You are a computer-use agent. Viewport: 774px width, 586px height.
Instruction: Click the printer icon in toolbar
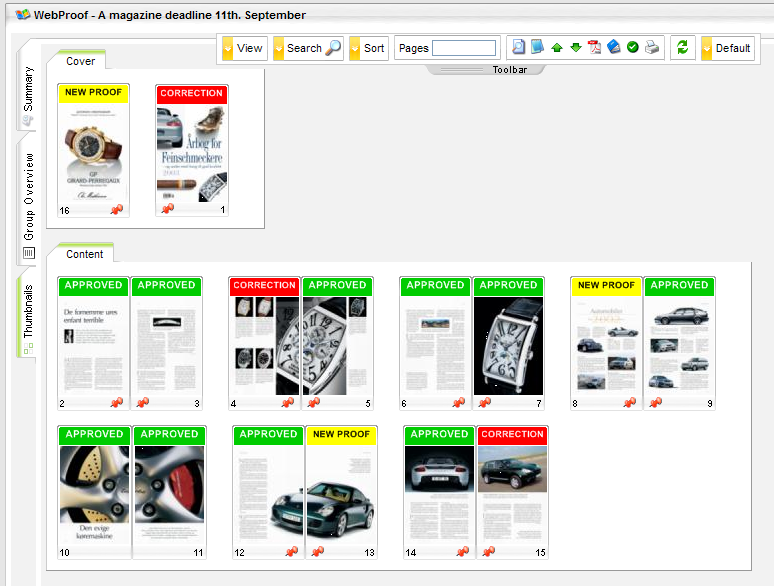[x=652, y=48]
